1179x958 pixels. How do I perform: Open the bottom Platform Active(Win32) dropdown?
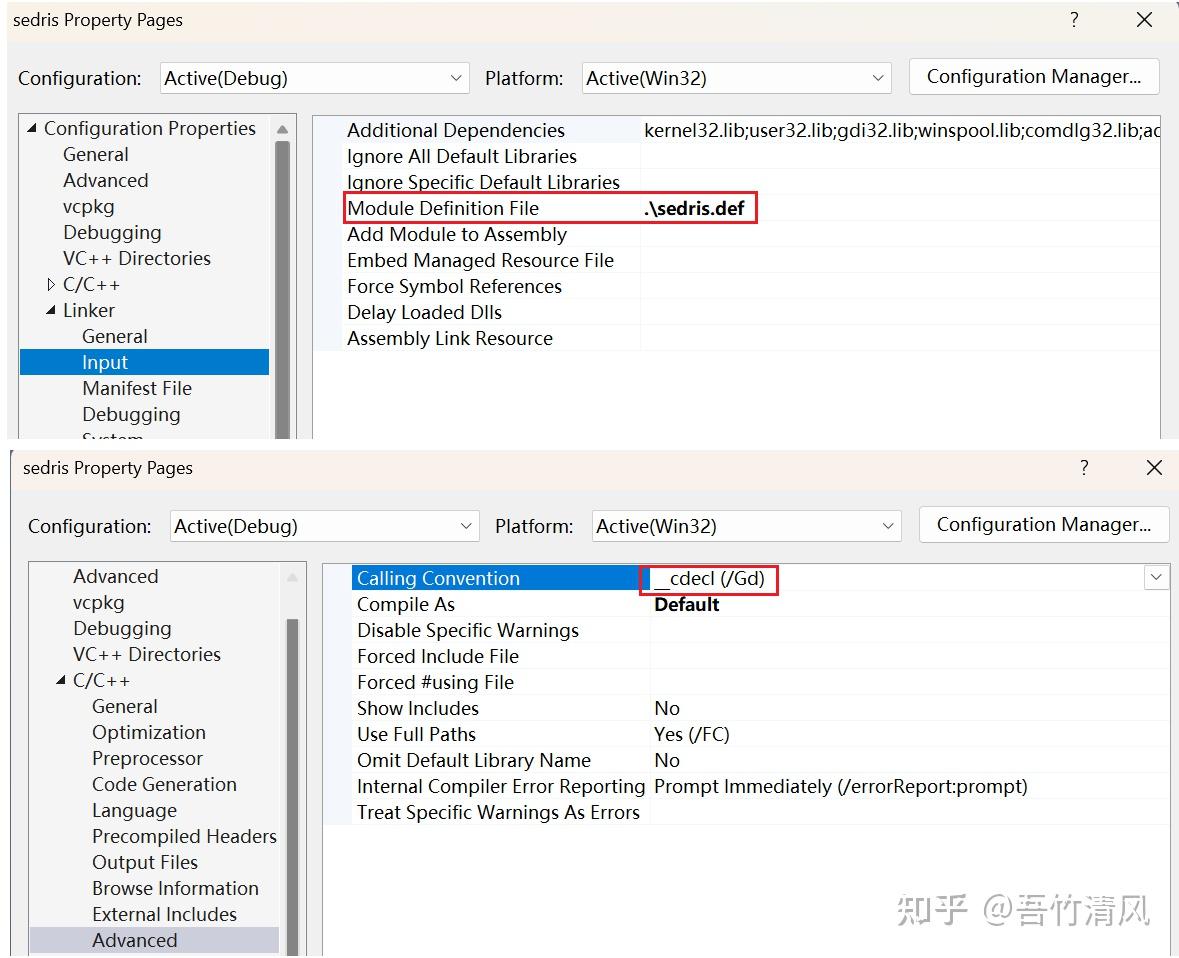click(747, 526)
